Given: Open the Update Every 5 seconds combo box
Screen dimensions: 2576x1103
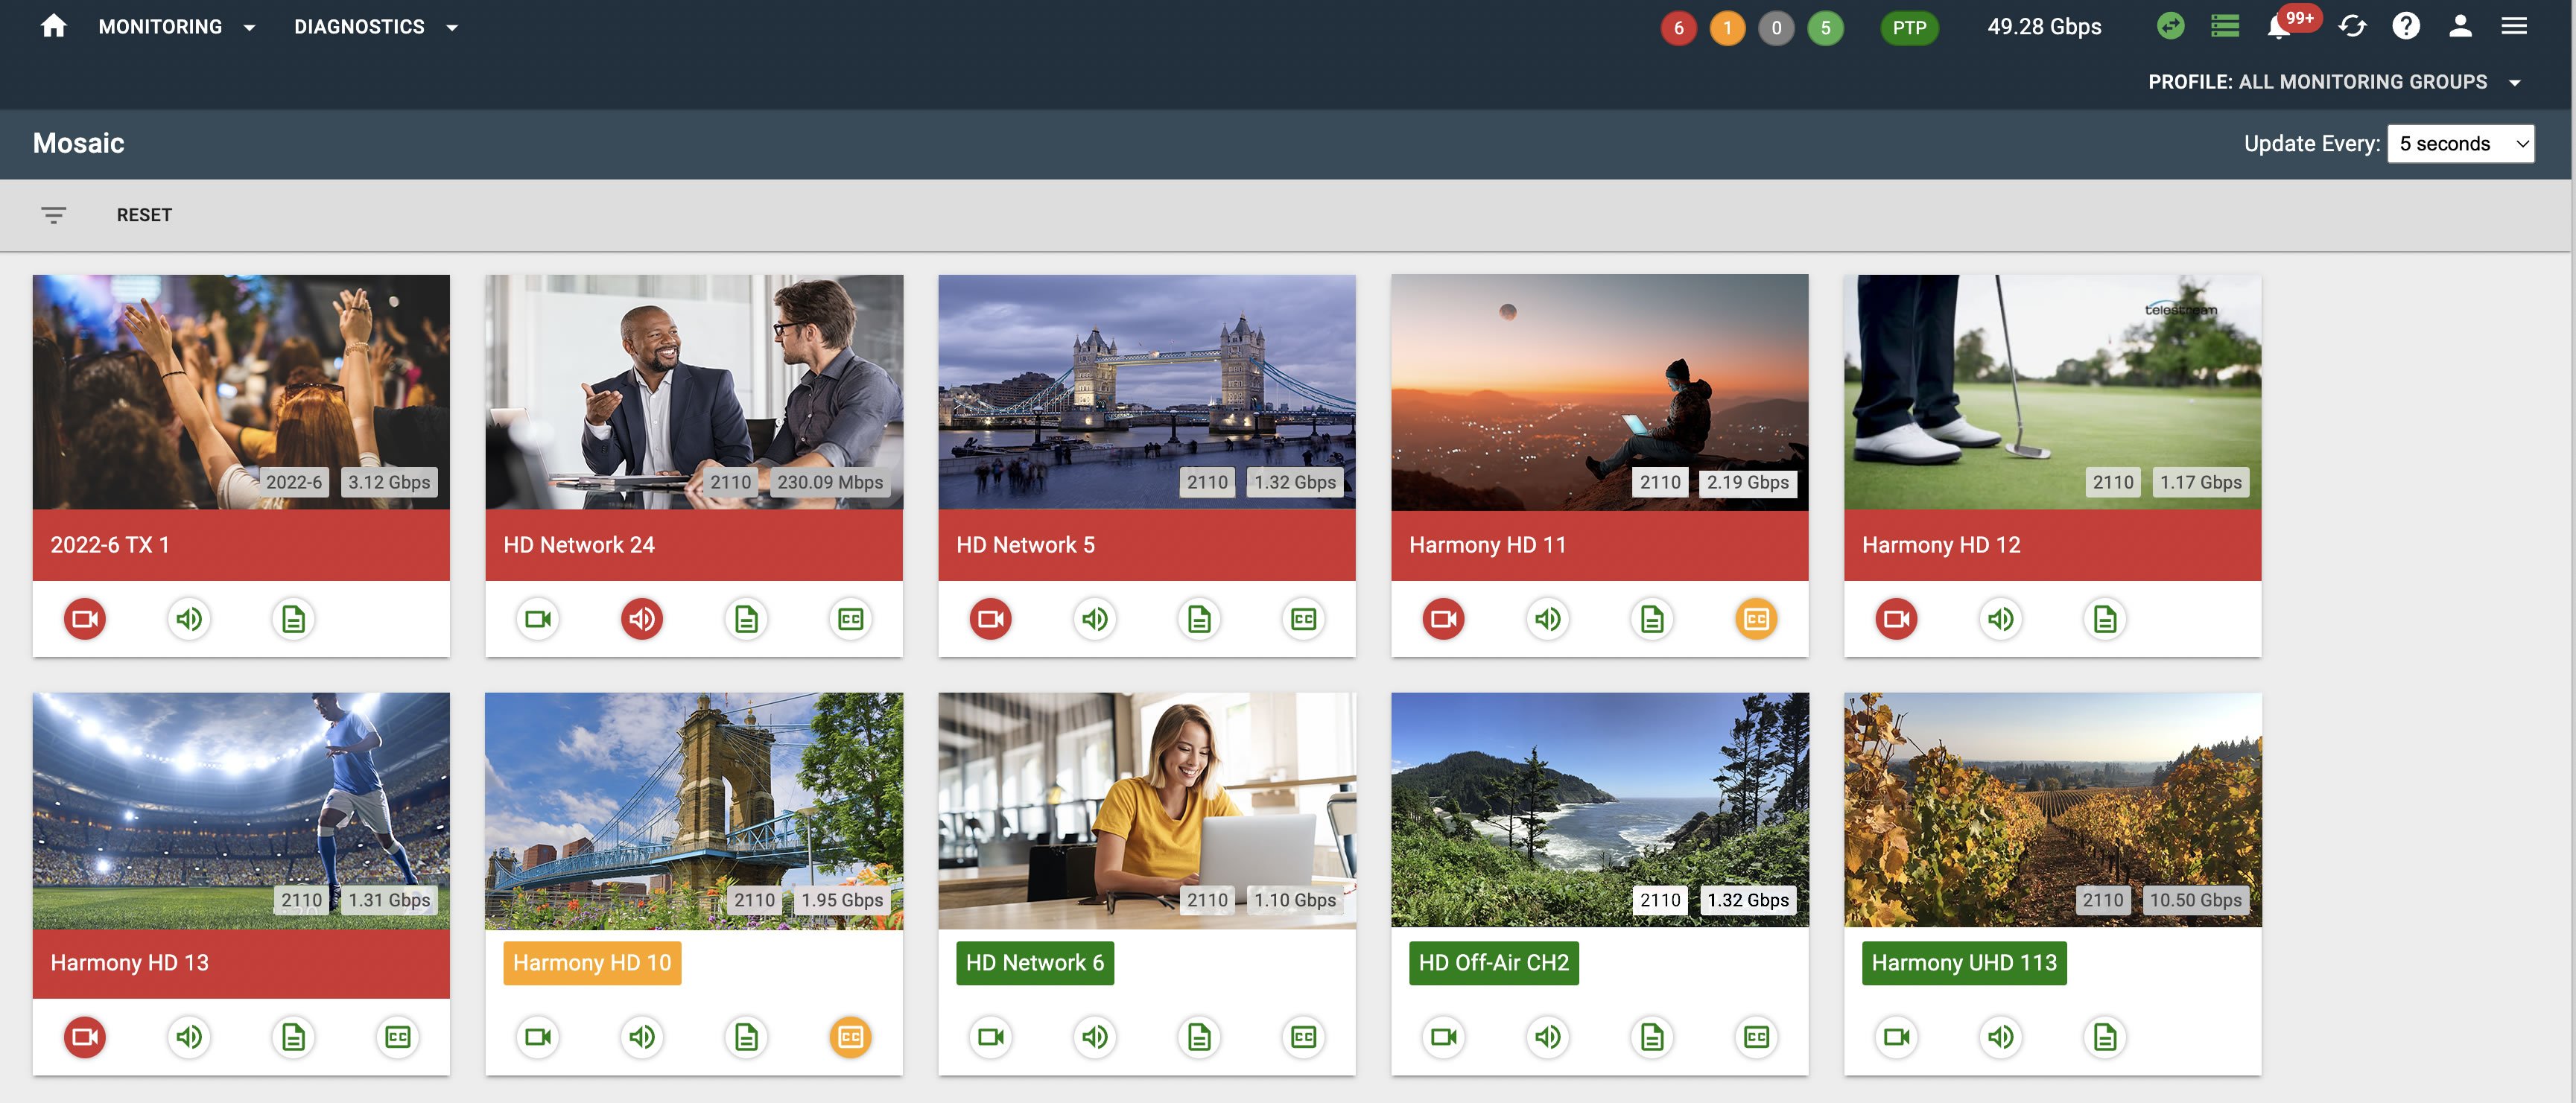Looking at the screenshot, I should pos(2460,143).
